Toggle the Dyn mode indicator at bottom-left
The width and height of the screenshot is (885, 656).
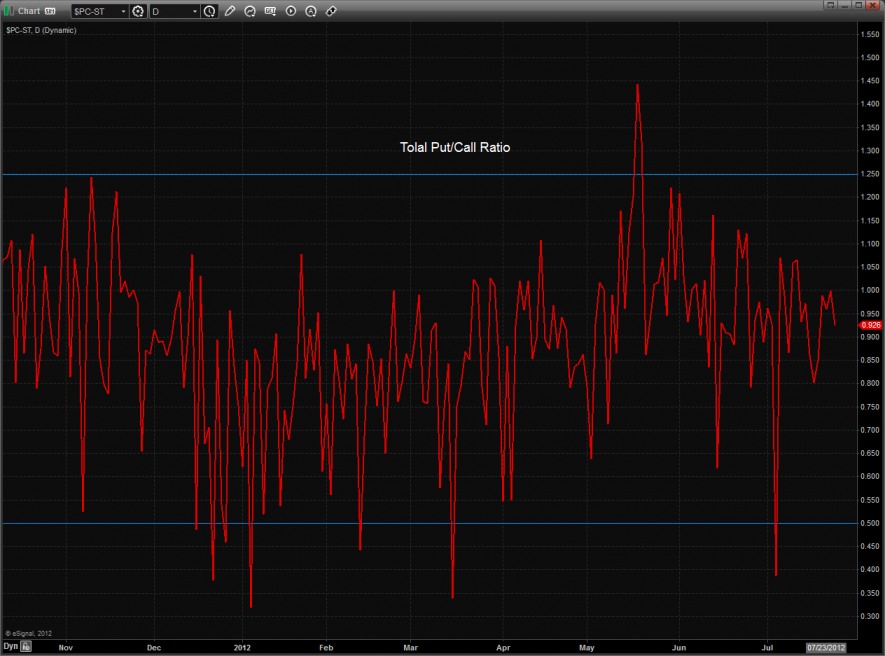[x=10, y=647]
